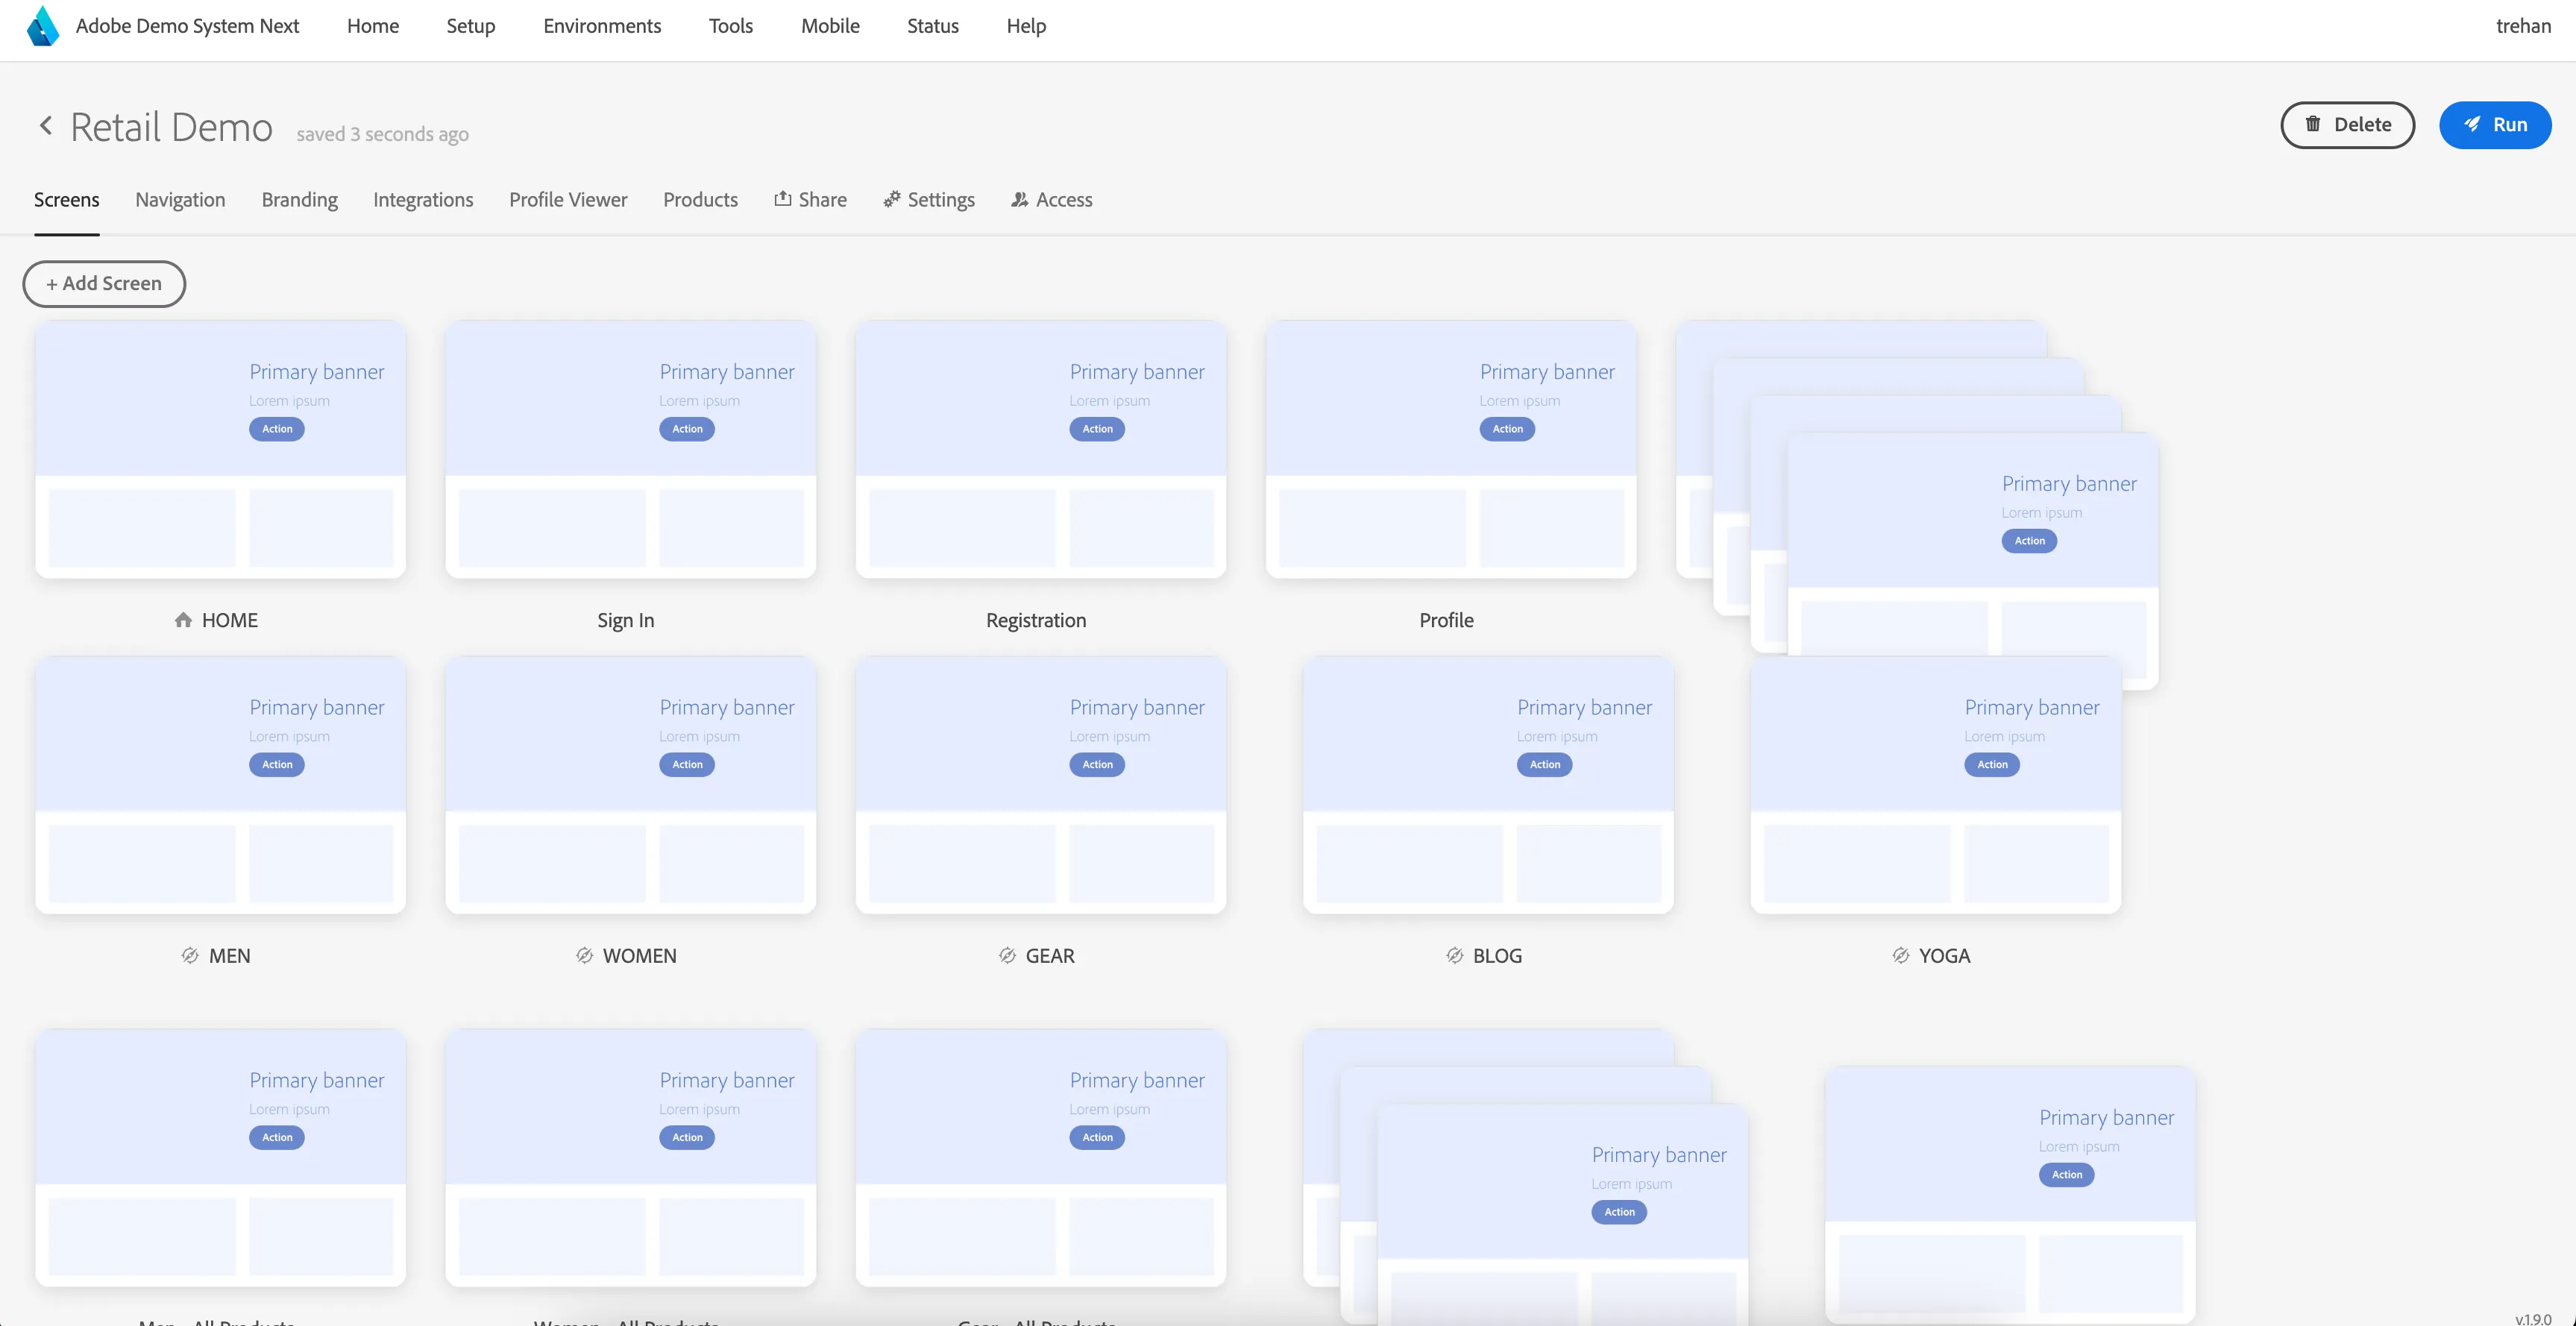Open the Setup menu

click(x=470, y=26)
